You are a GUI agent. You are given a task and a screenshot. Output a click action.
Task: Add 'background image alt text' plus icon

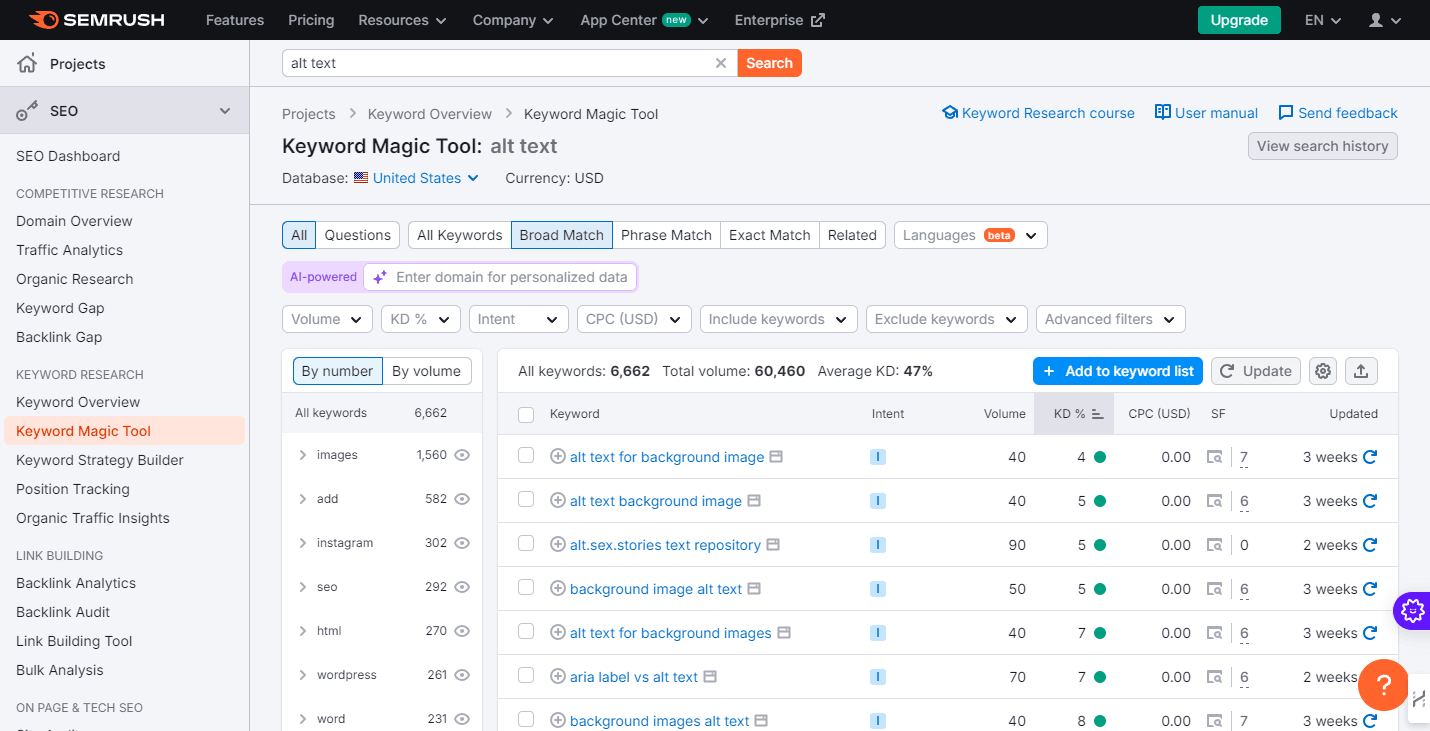pyautogui.click(x=558, y=589)
